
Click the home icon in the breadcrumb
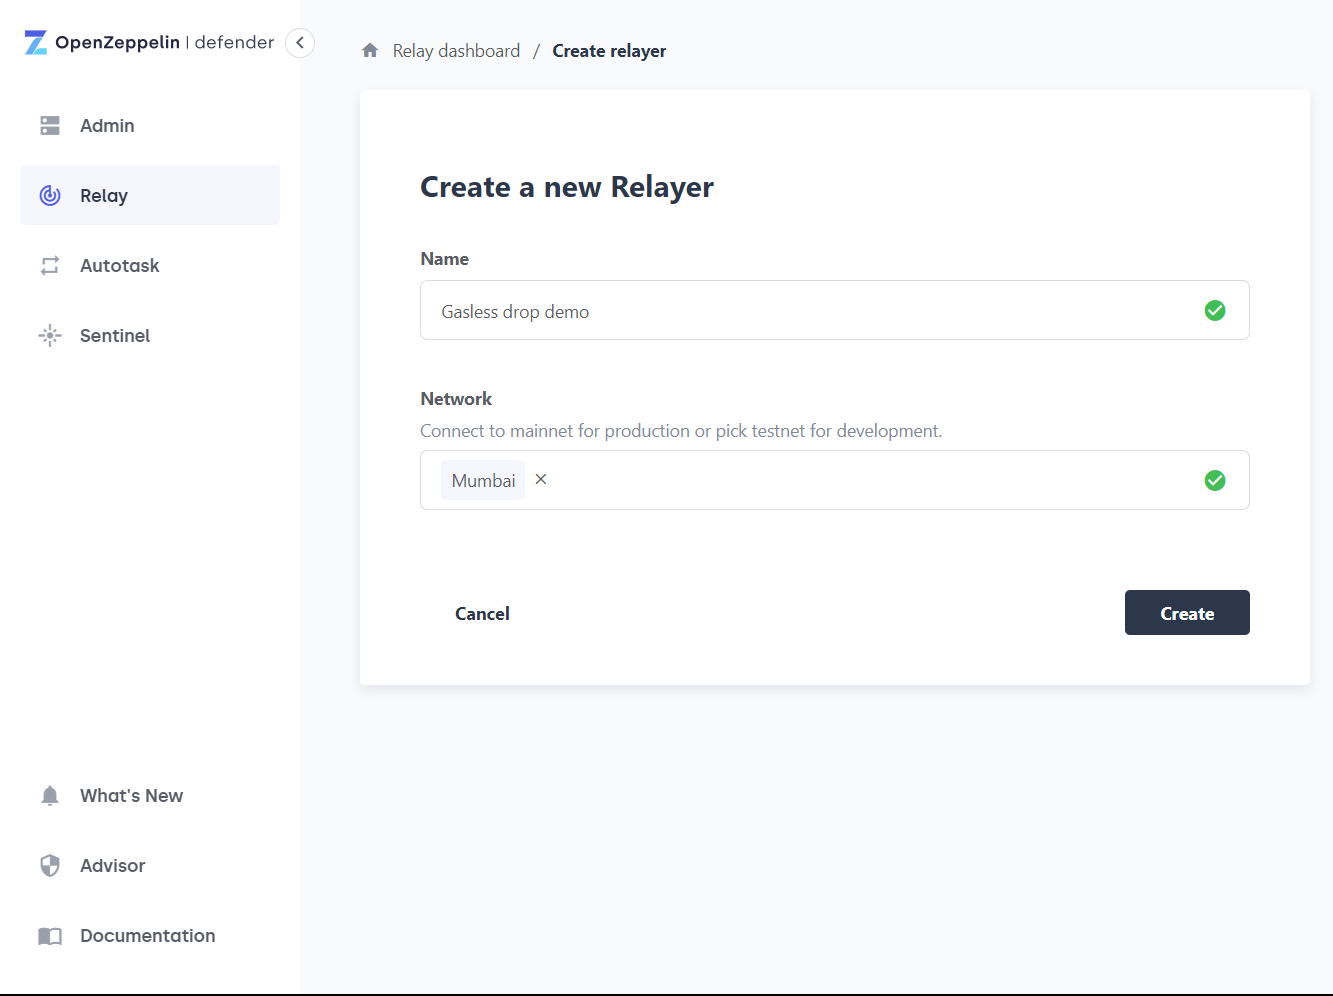pos(369,49)
